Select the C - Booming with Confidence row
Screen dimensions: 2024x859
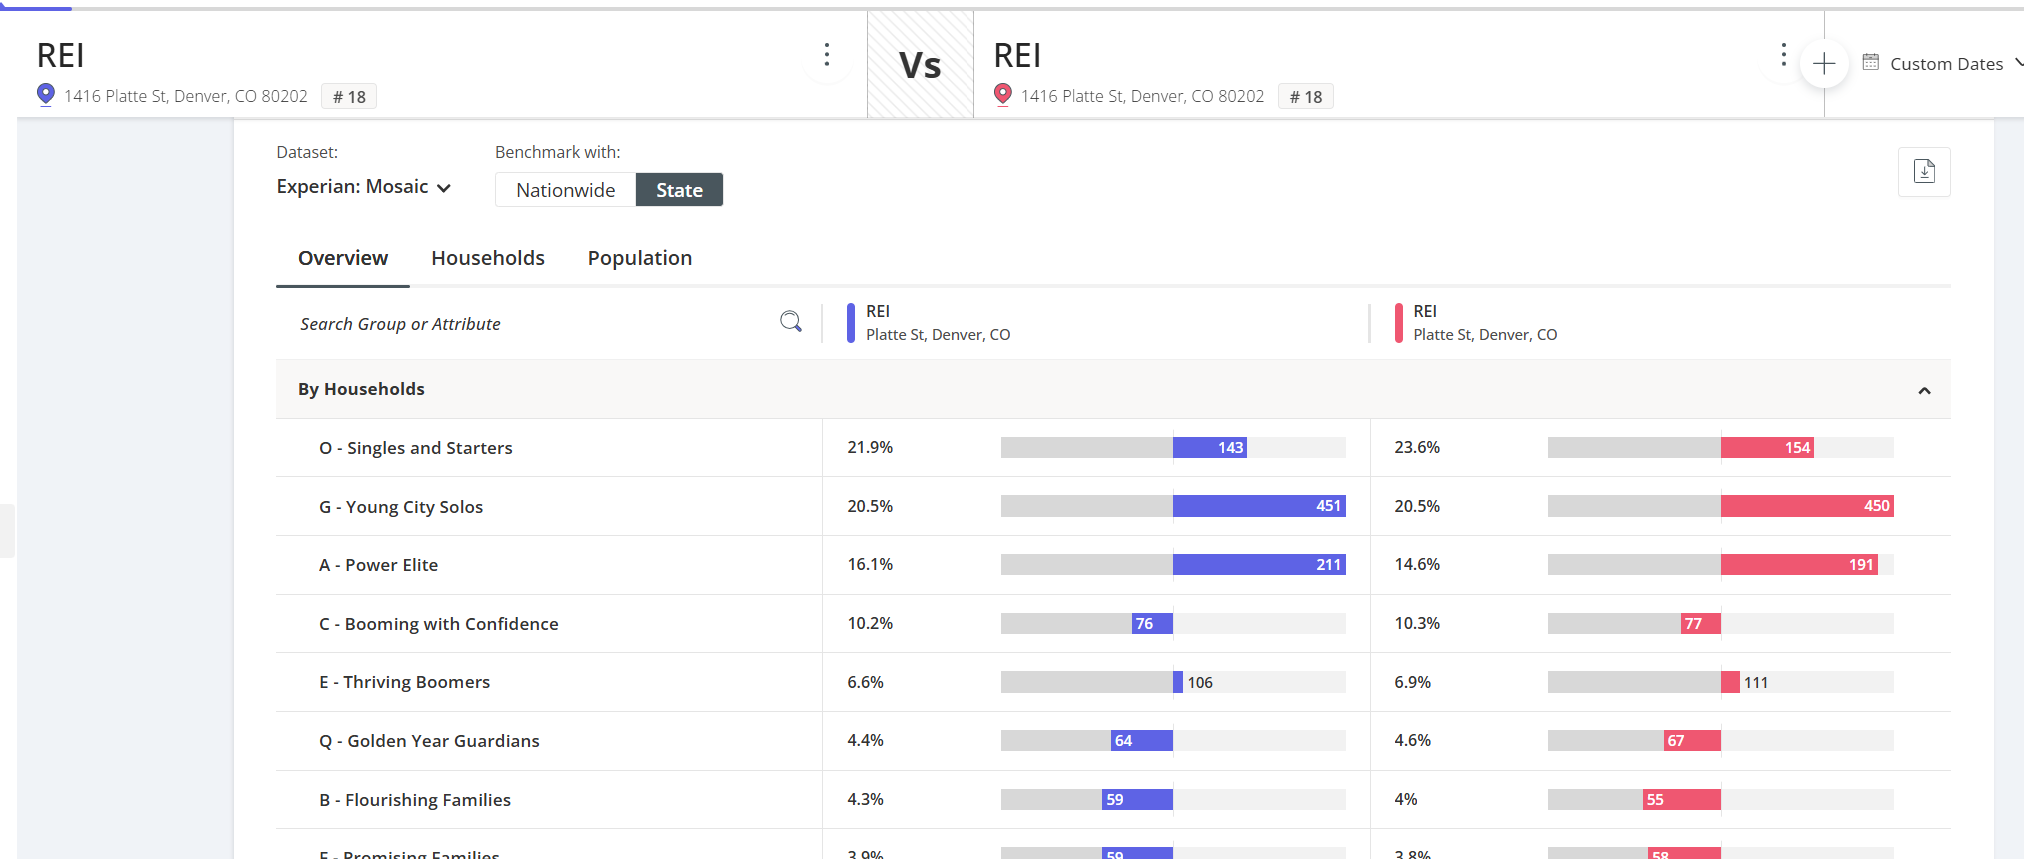click(x=1113, y=624)
